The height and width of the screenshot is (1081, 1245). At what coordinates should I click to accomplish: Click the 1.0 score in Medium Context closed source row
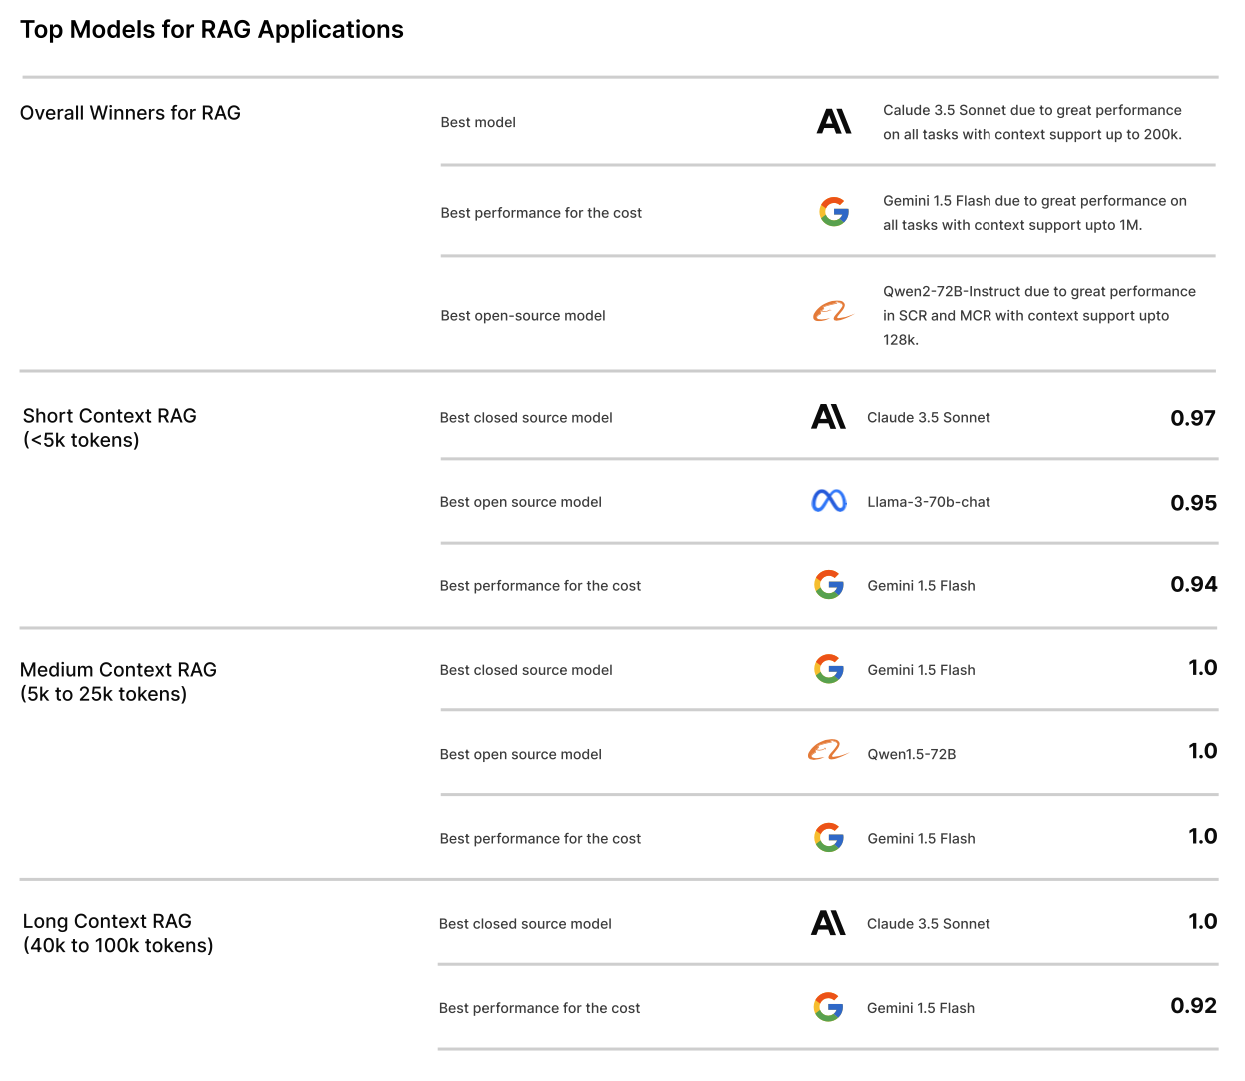pos(1203,668)
